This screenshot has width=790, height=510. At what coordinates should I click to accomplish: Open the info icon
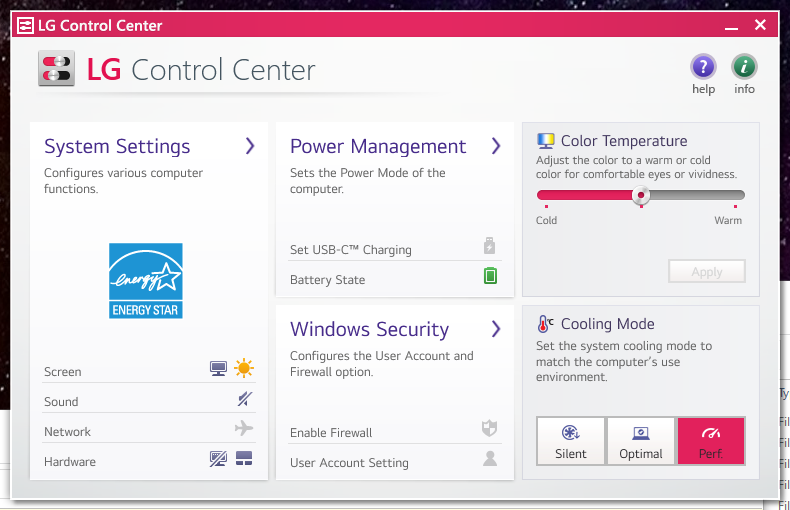pos(744,67)
